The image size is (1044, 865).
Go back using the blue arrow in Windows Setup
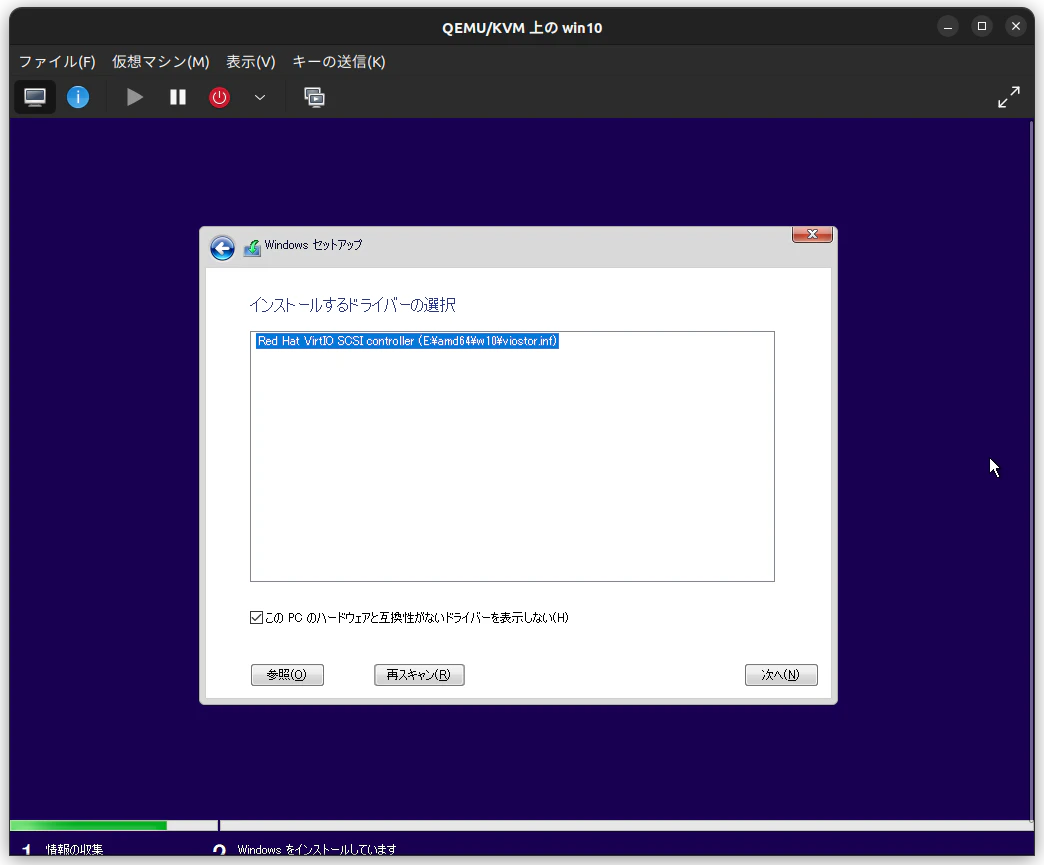click(x=222, y=248)
